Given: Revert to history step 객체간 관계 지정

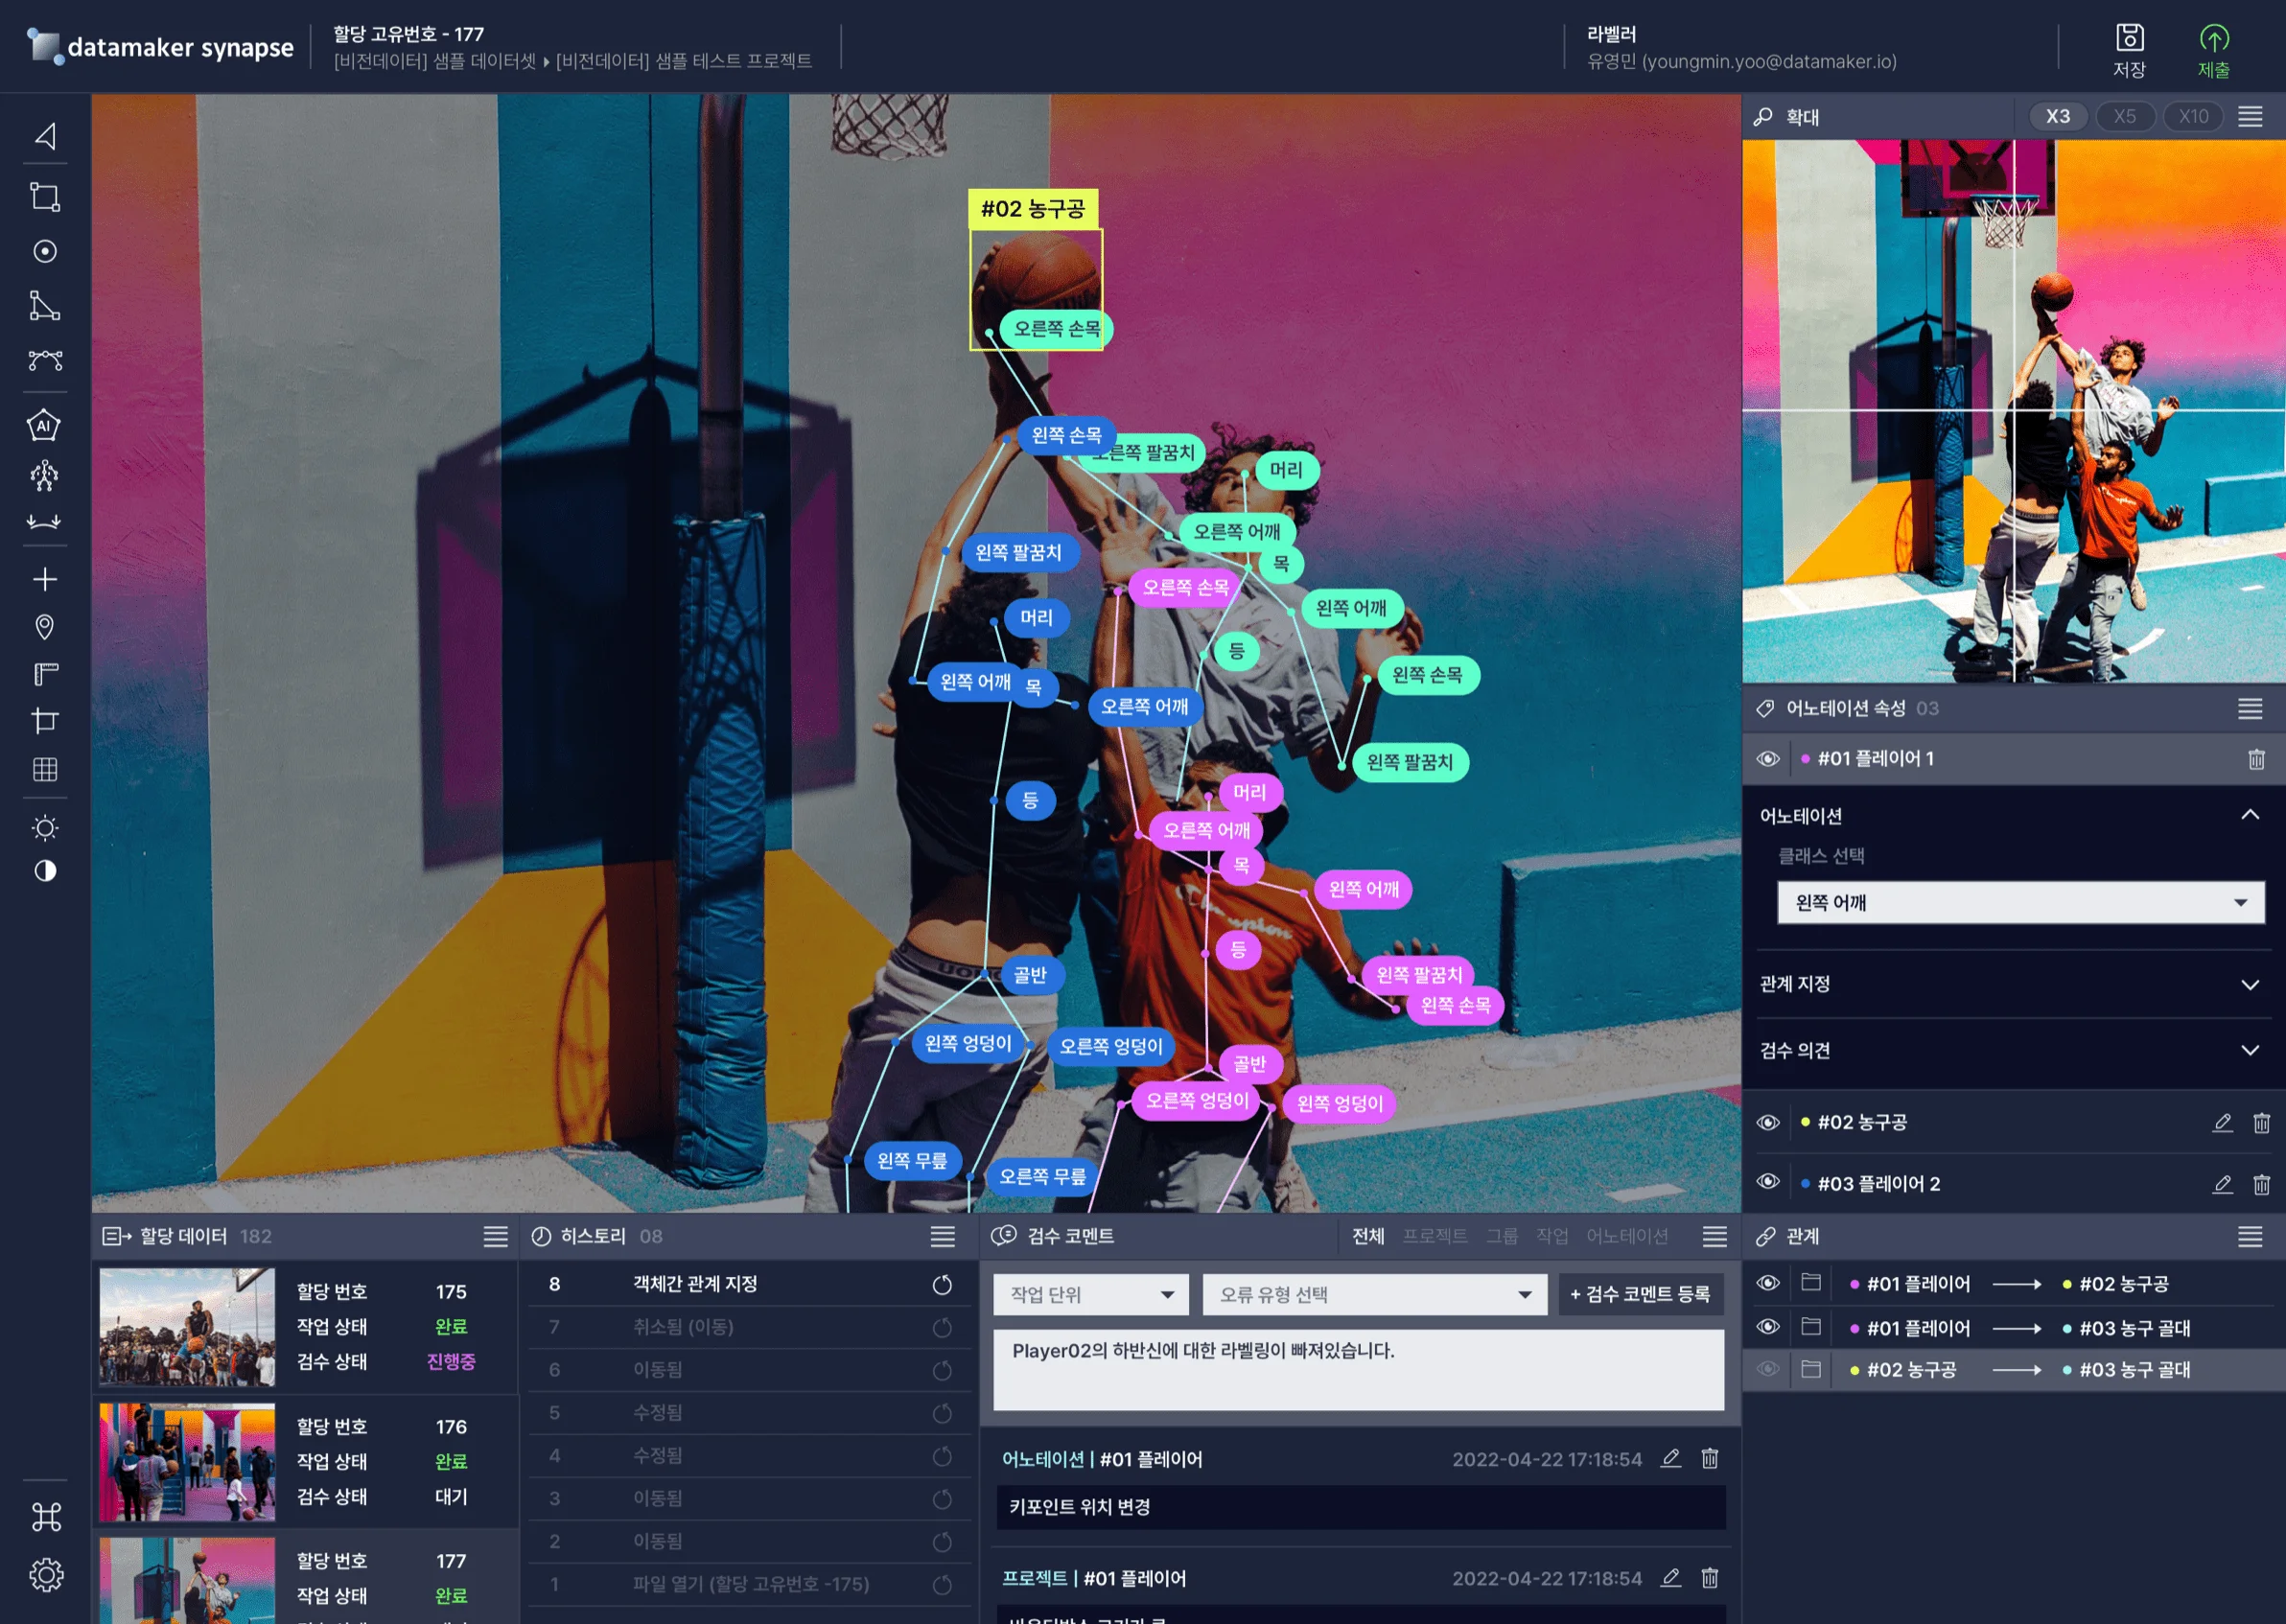Looking at the screenshot, I should (942, 1285).
